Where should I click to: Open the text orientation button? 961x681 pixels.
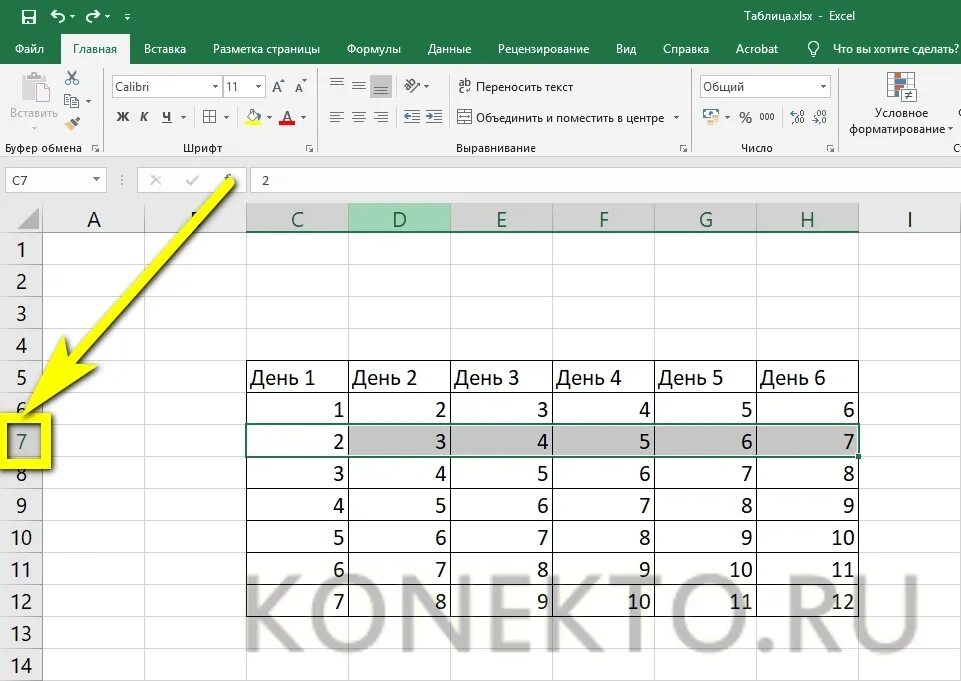pyautogui.click(x=416, y=86)
